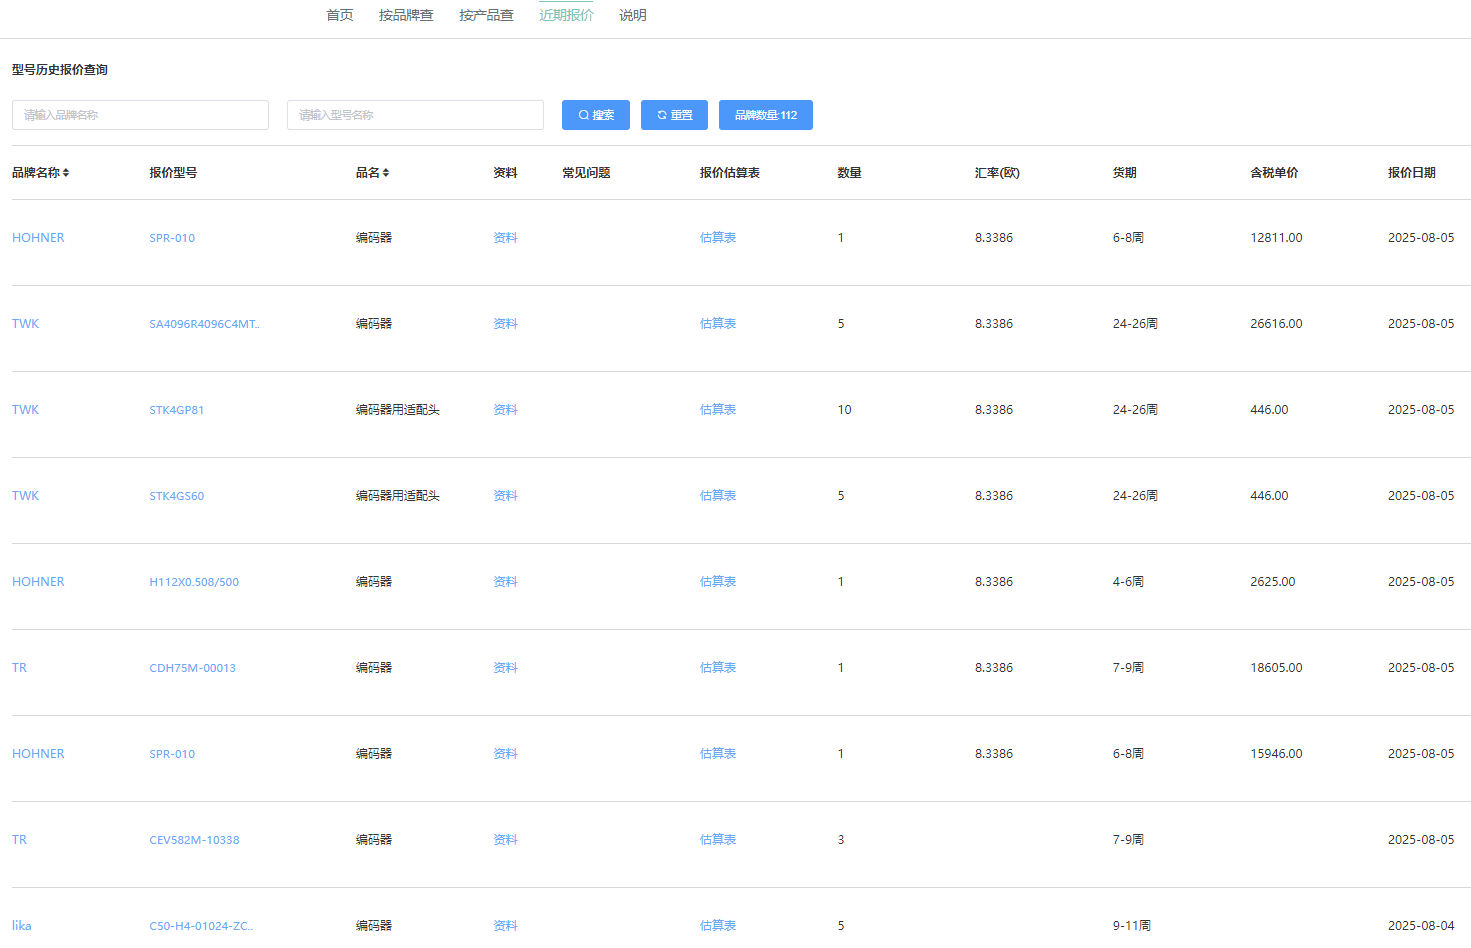
Task: Switch to 按品牌查 tab
Action: pos(406,15)
